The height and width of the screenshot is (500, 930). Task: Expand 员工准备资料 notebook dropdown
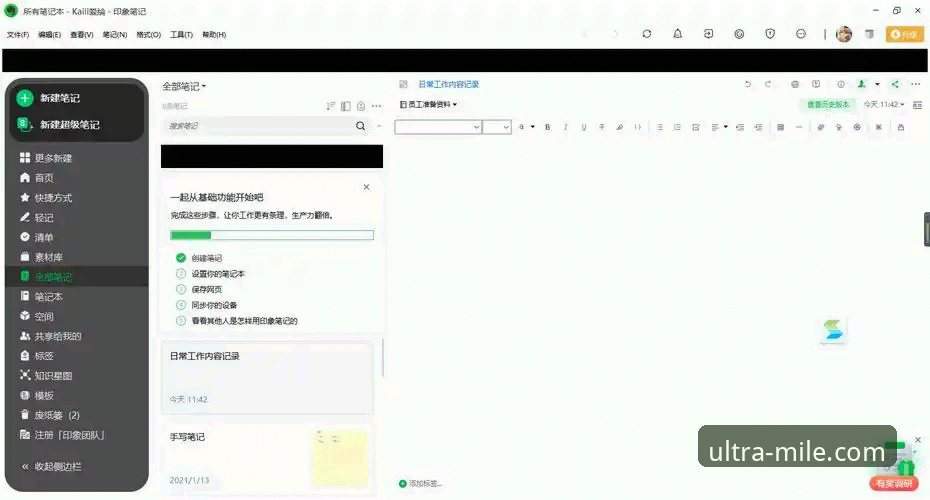click(x=429, y=104)
